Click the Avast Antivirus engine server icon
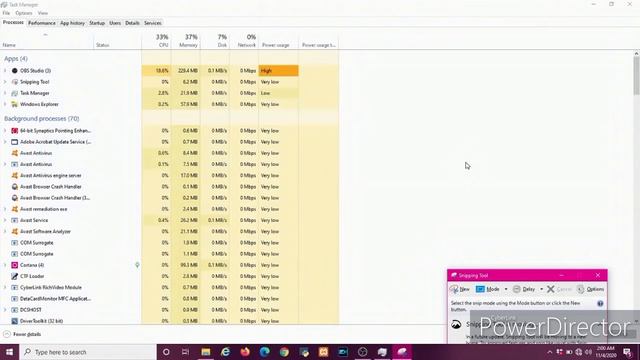The height and width of the screenshot is (360, 640). point(15,175)
